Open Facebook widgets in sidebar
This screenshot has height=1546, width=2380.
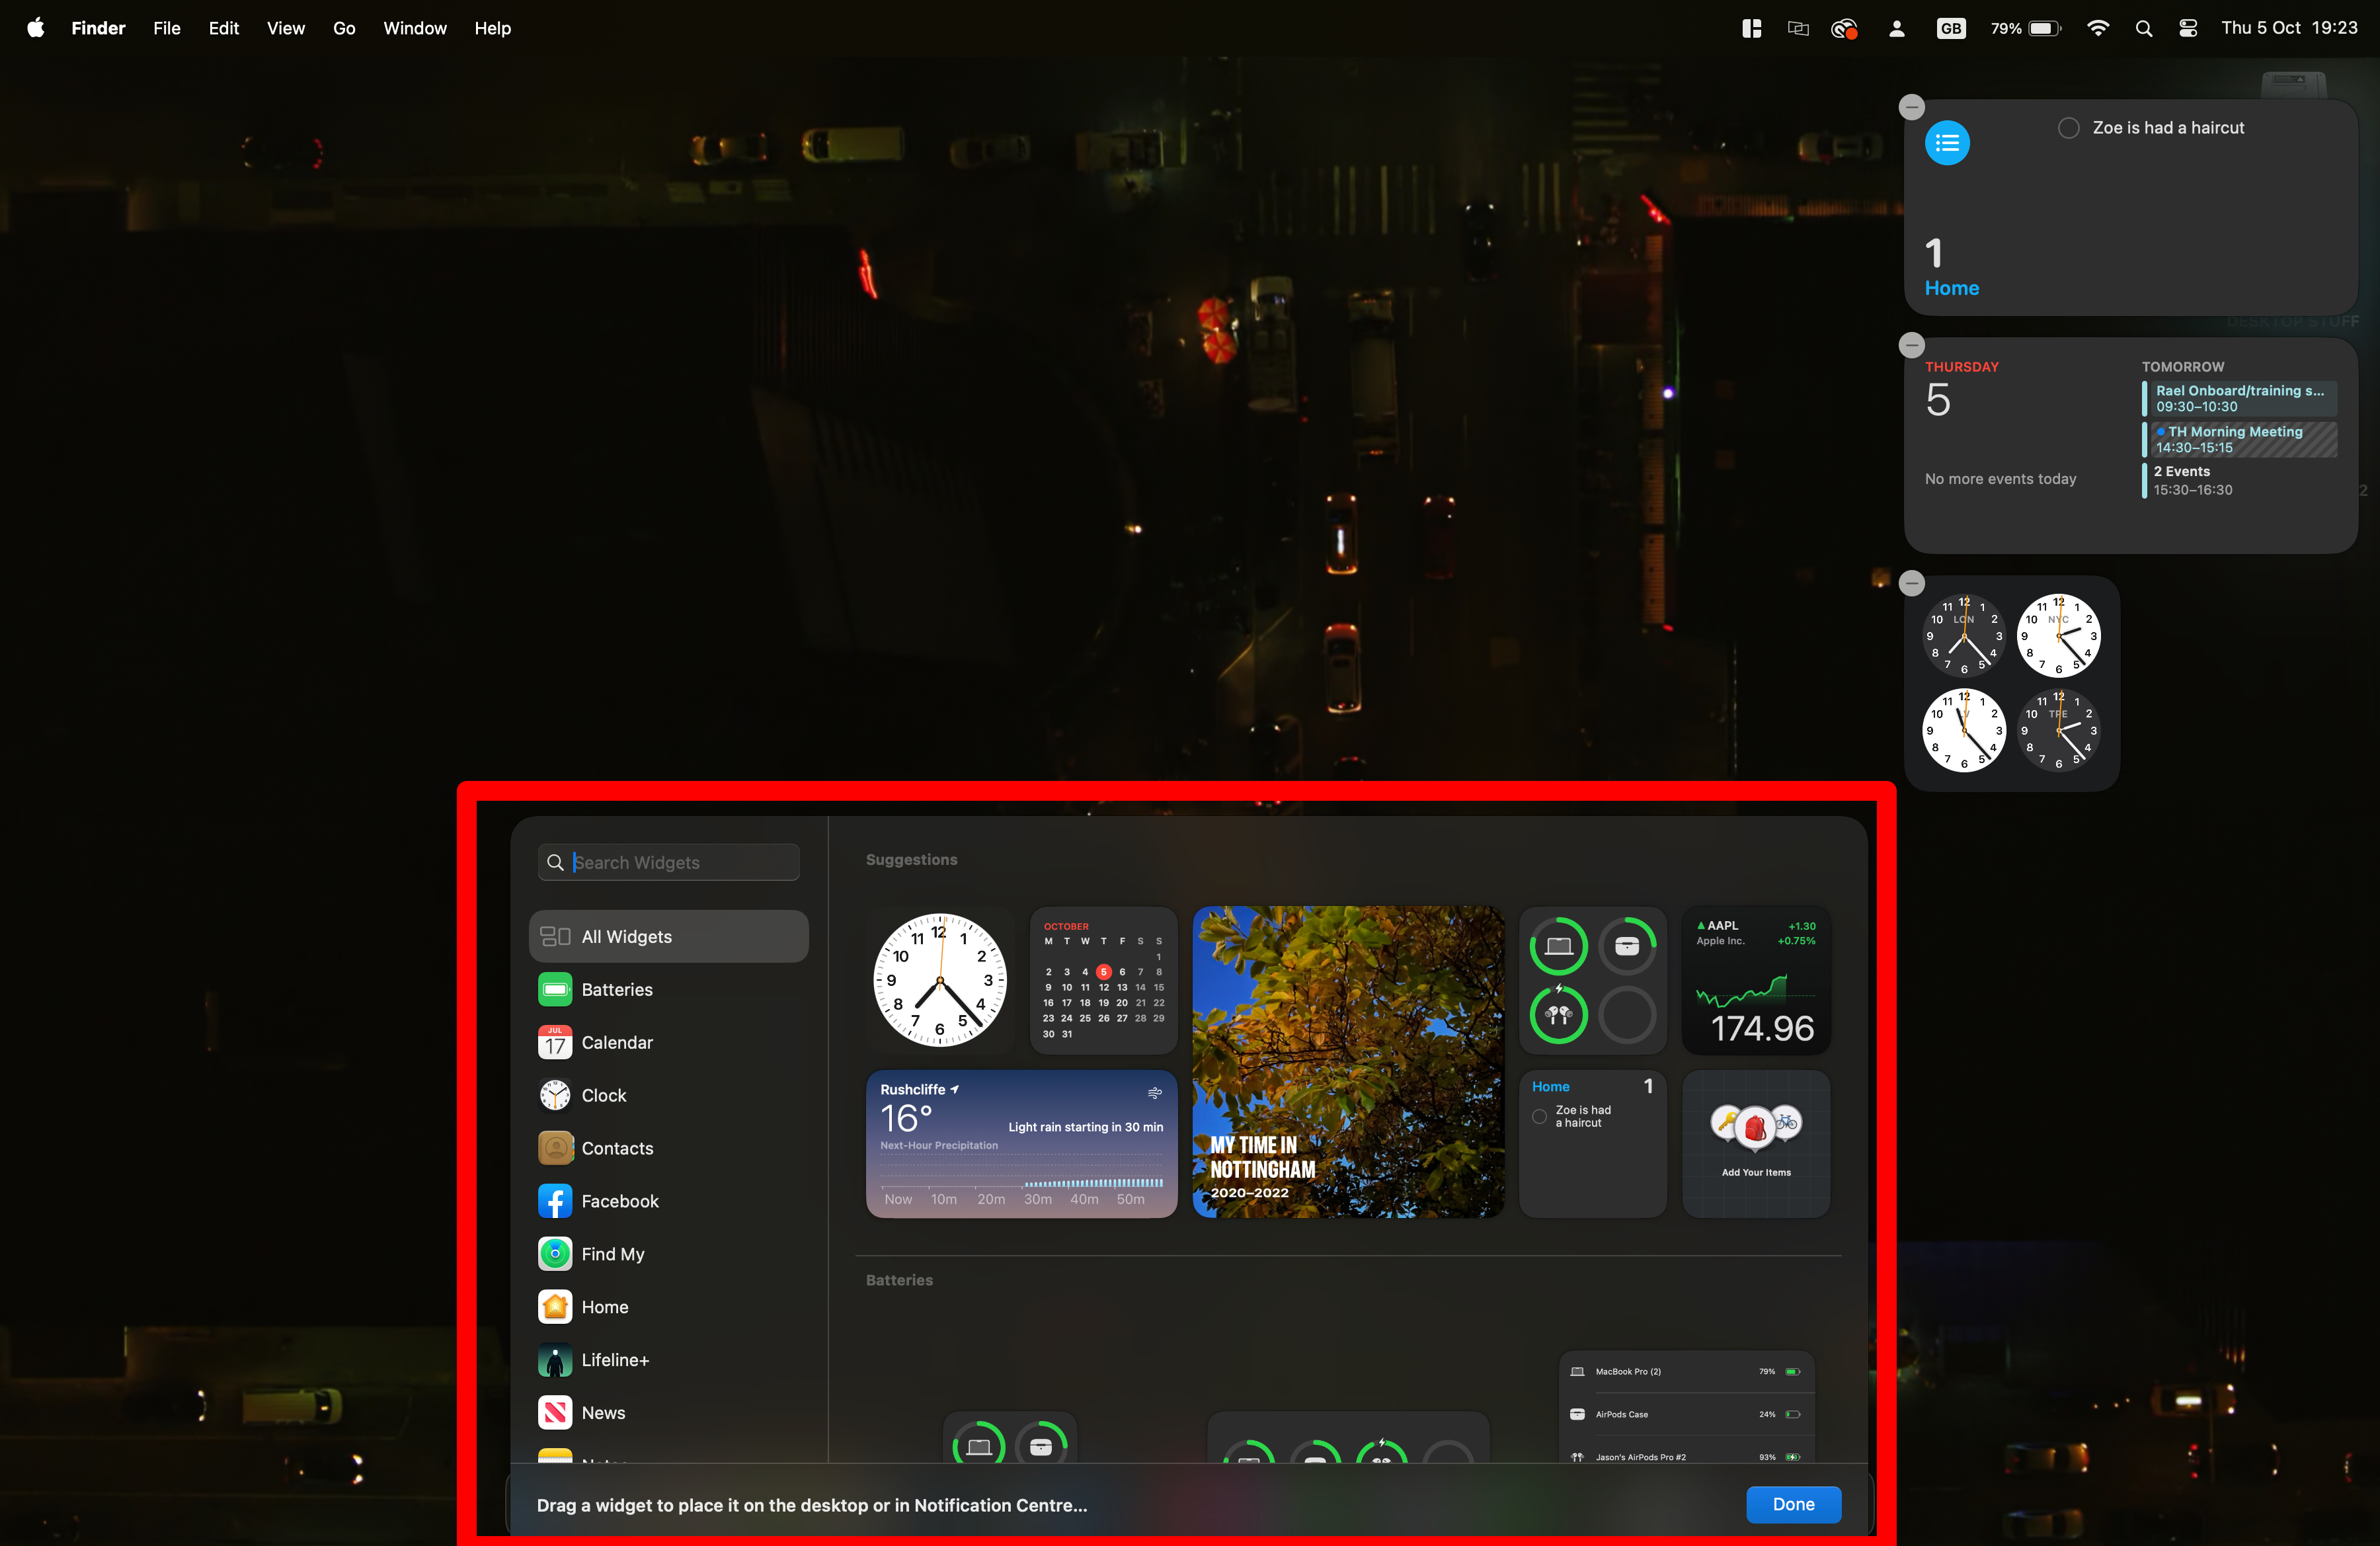619,1201
